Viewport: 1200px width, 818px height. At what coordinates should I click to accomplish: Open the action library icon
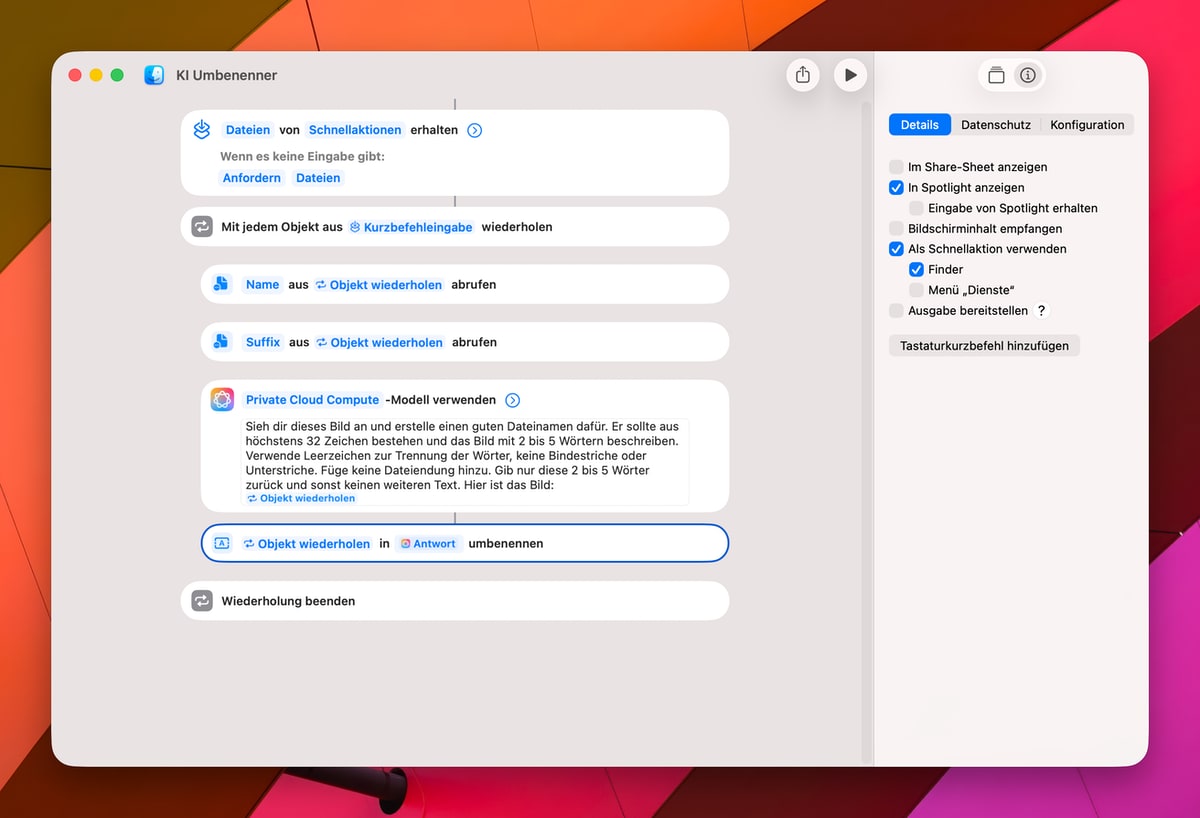pyautogui.click(x=996, y=75)
